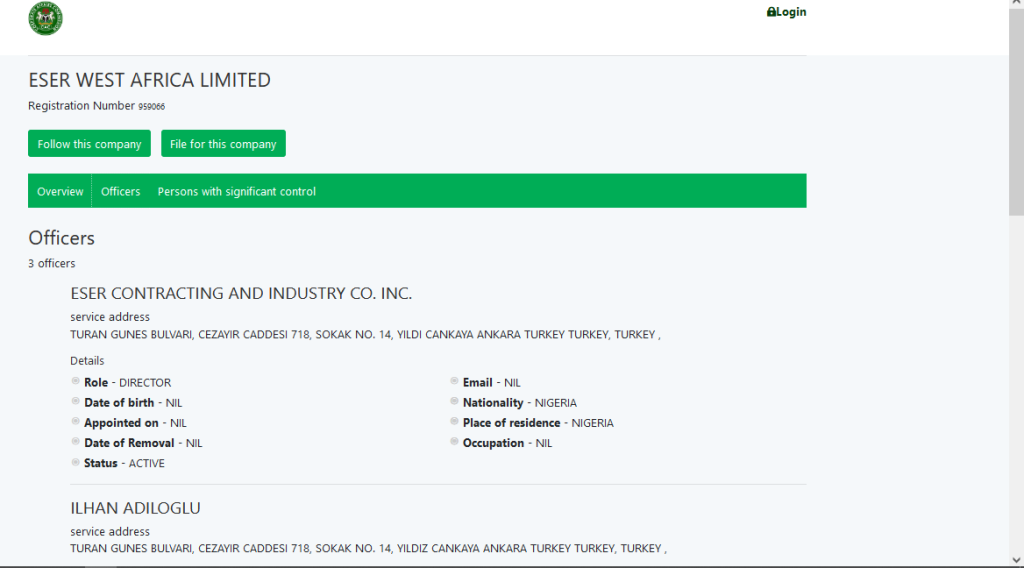This screenshot has height=568, width=1024.
Task: Click the CAC logo emblem
Action: pos(45,18)
